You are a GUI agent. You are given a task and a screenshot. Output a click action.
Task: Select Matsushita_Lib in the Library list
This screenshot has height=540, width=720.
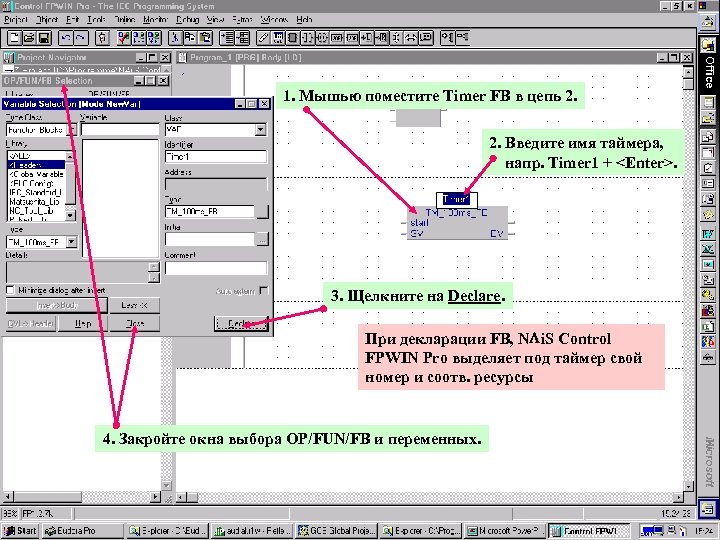37,202
